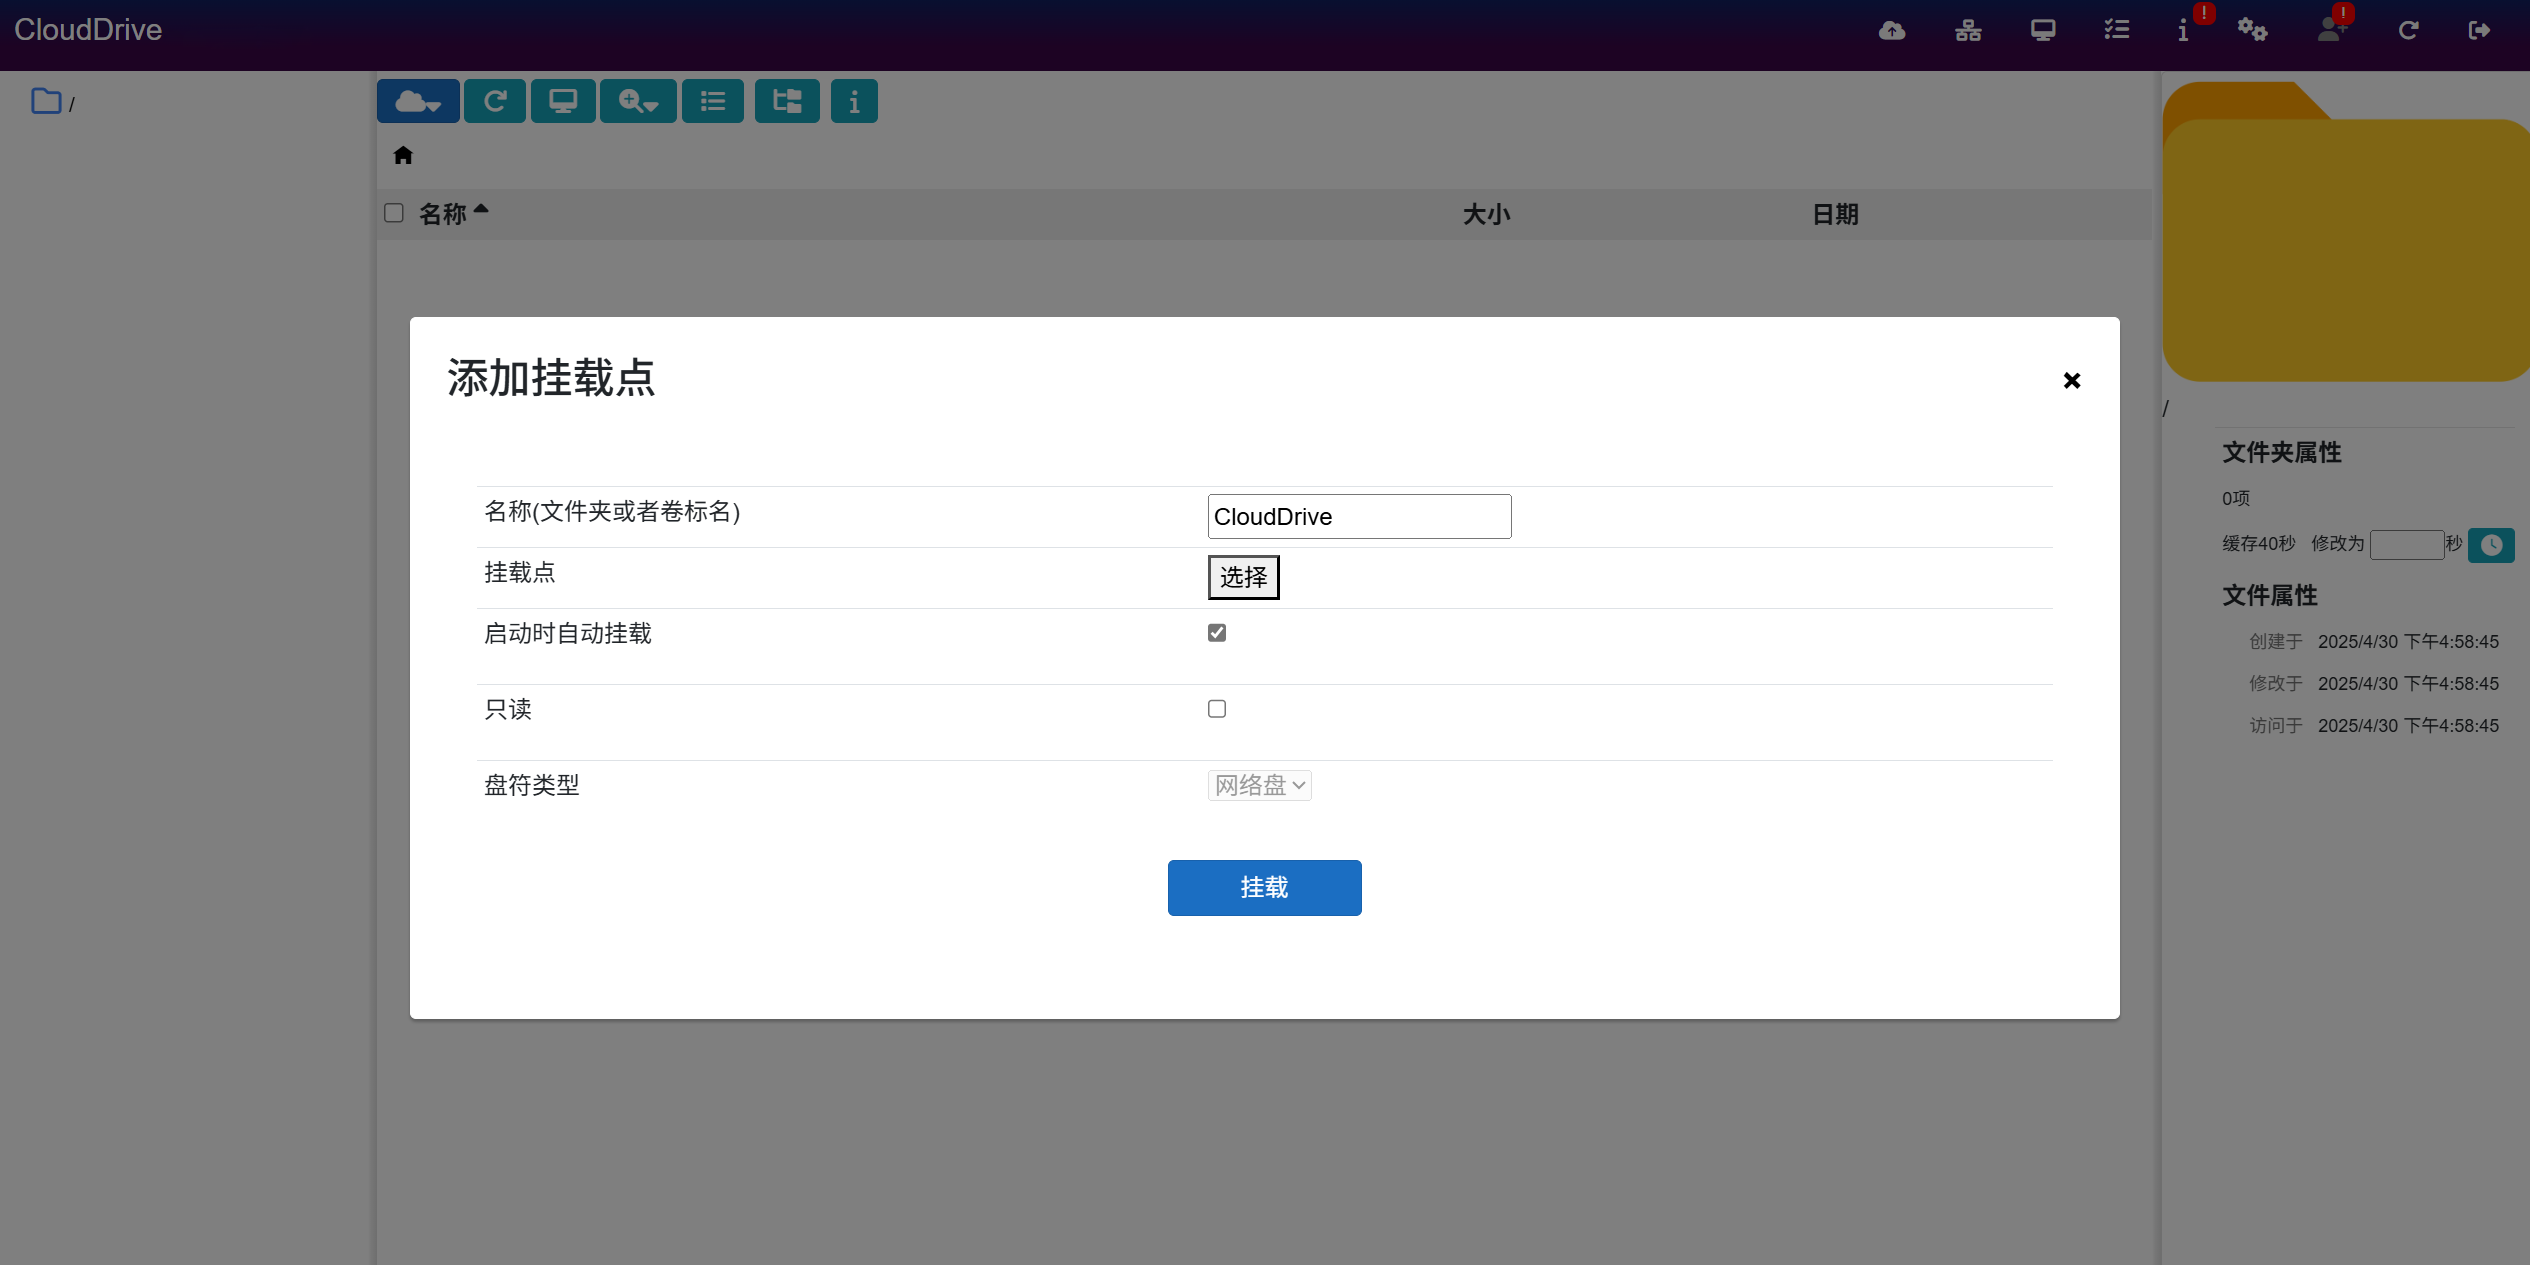The width and height of the screenshot is (2530, 1265).
Task: Toggle the select-all checkbox beside 名称
Action: click(x=393, y=213)
